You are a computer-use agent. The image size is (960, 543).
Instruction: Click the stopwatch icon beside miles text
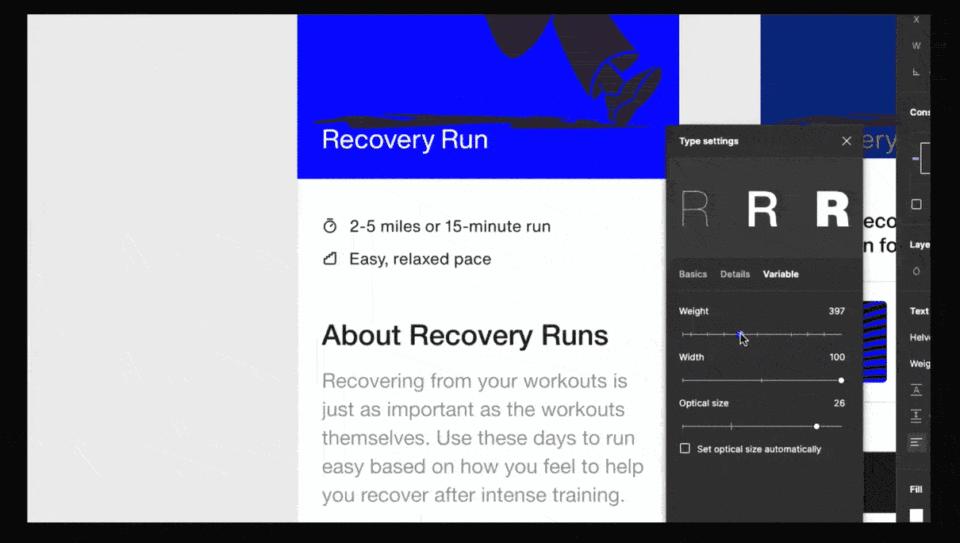329,226
